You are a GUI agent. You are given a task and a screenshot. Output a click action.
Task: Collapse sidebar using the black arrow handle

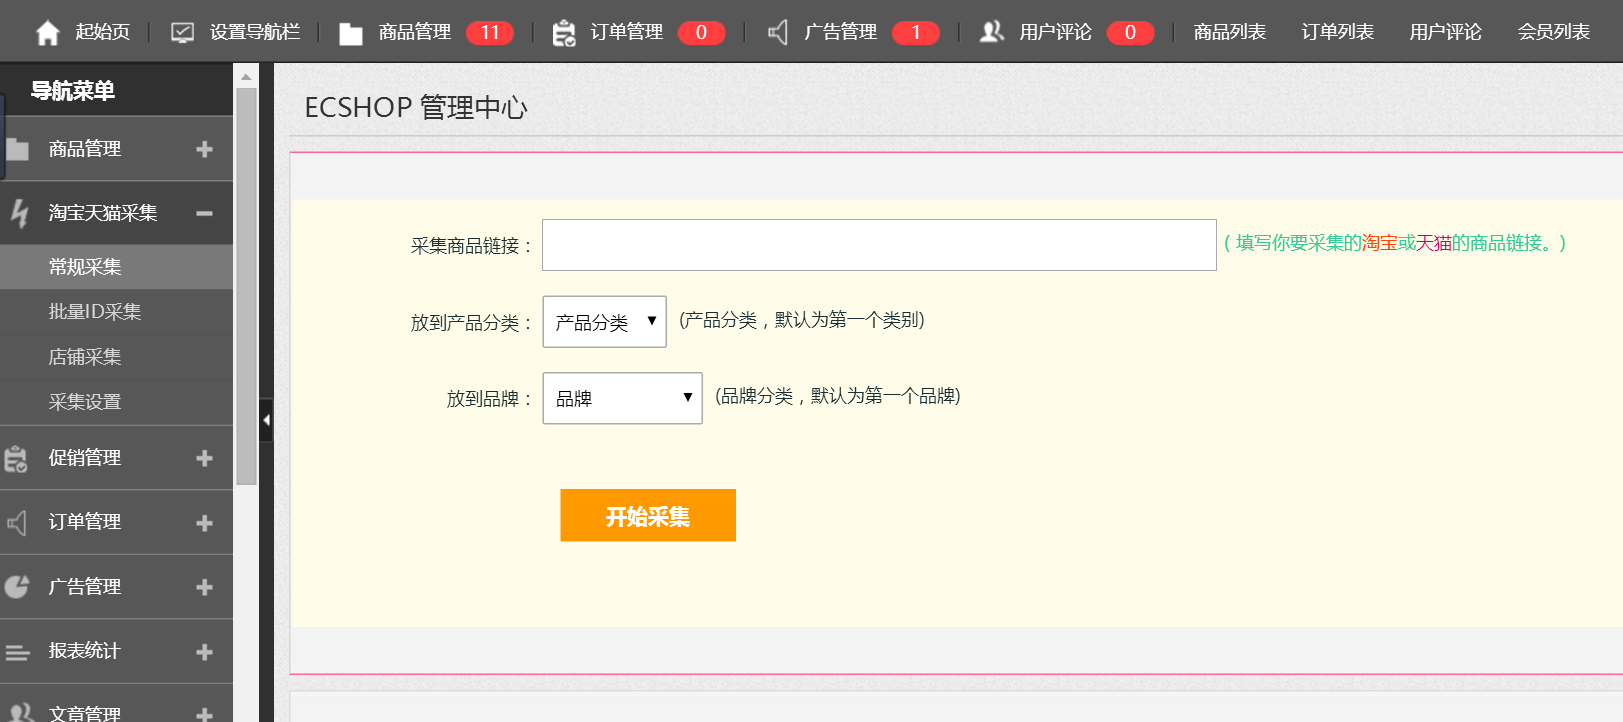click(266, 420)
